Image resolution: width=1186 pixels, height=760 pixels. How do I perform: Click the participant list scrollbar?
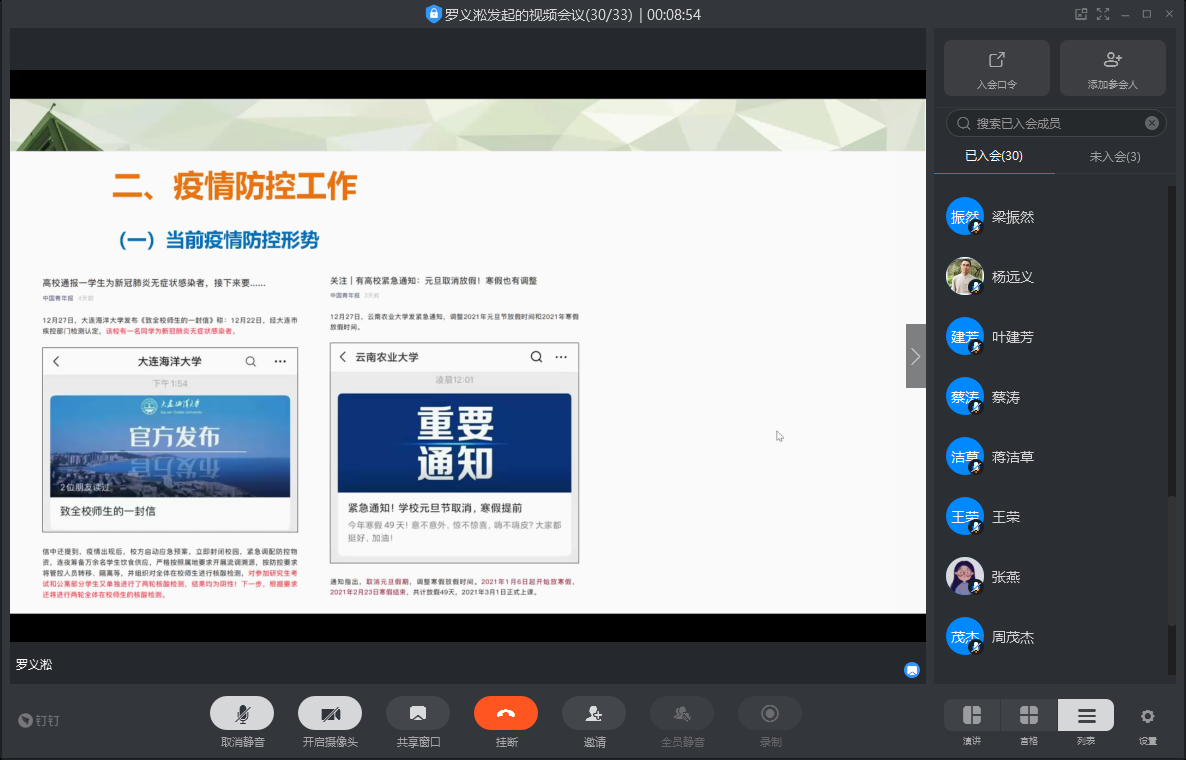point(1172,580)
